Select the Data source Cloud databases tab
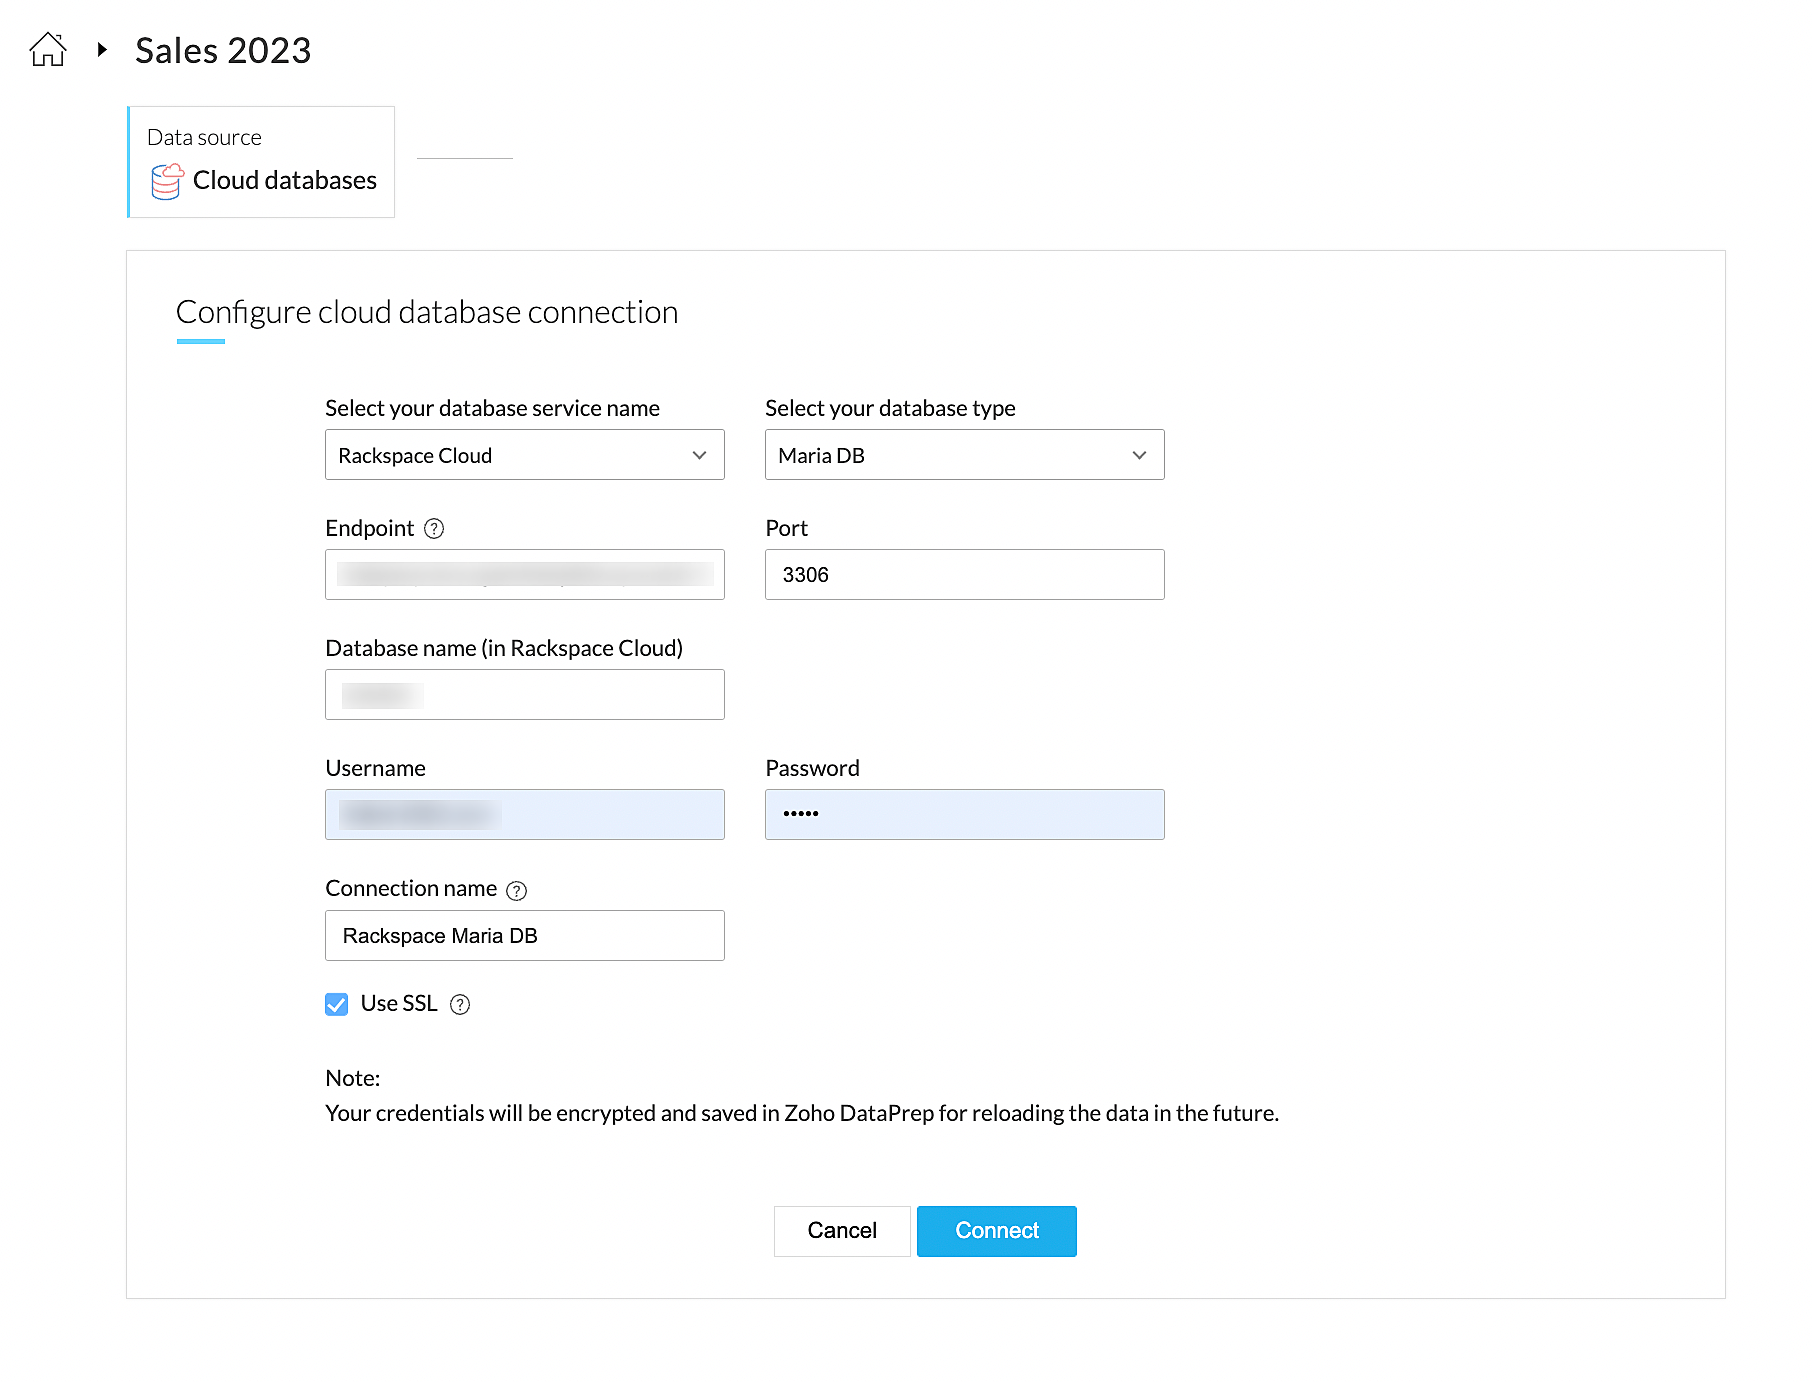The image size is (1812, 1382). click(262, 162)
